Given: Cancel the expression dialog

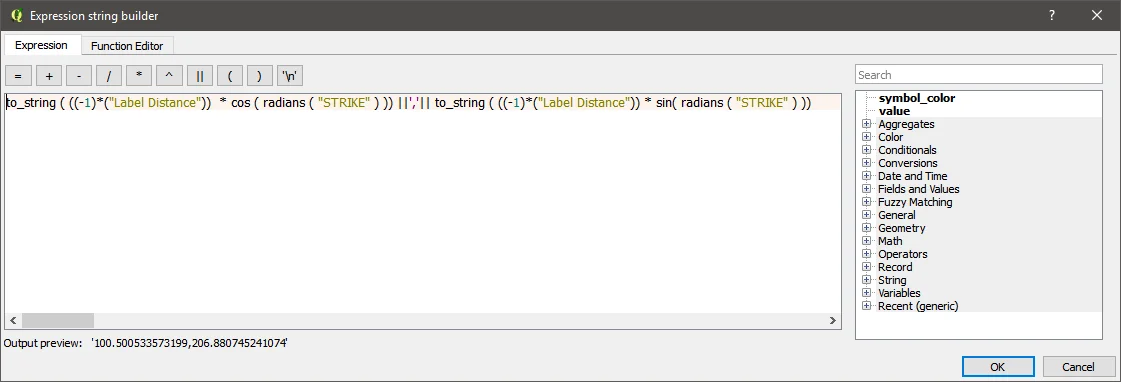Looking at the screenshot, I should click(x=1078, y=367).
